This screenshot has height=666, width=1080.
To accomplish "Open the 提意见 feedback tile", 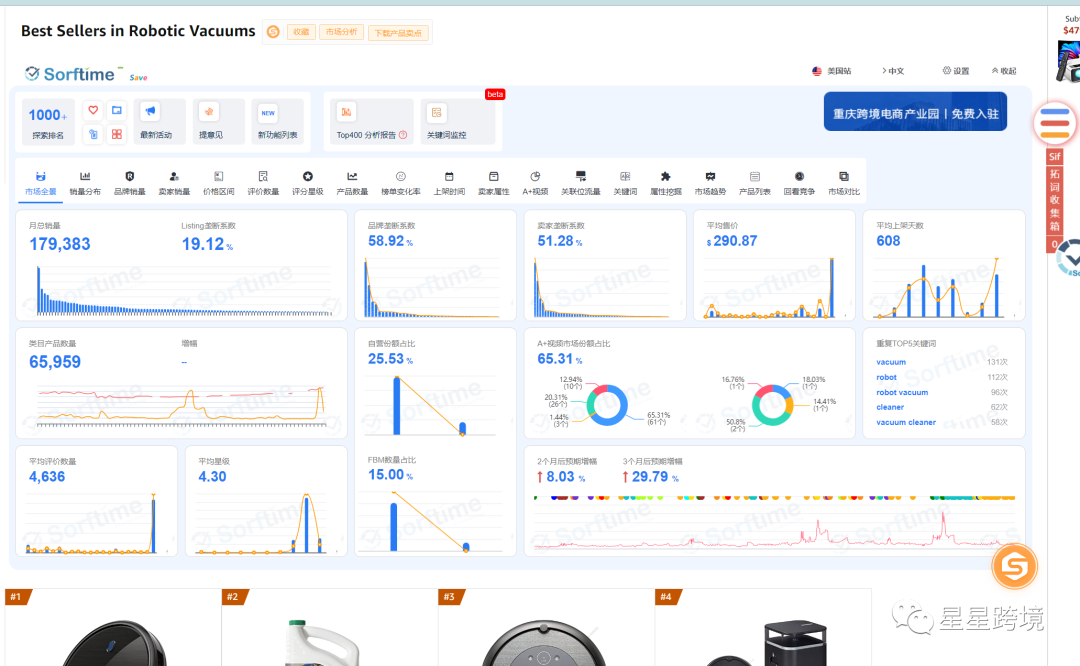I will coord(210,121).
